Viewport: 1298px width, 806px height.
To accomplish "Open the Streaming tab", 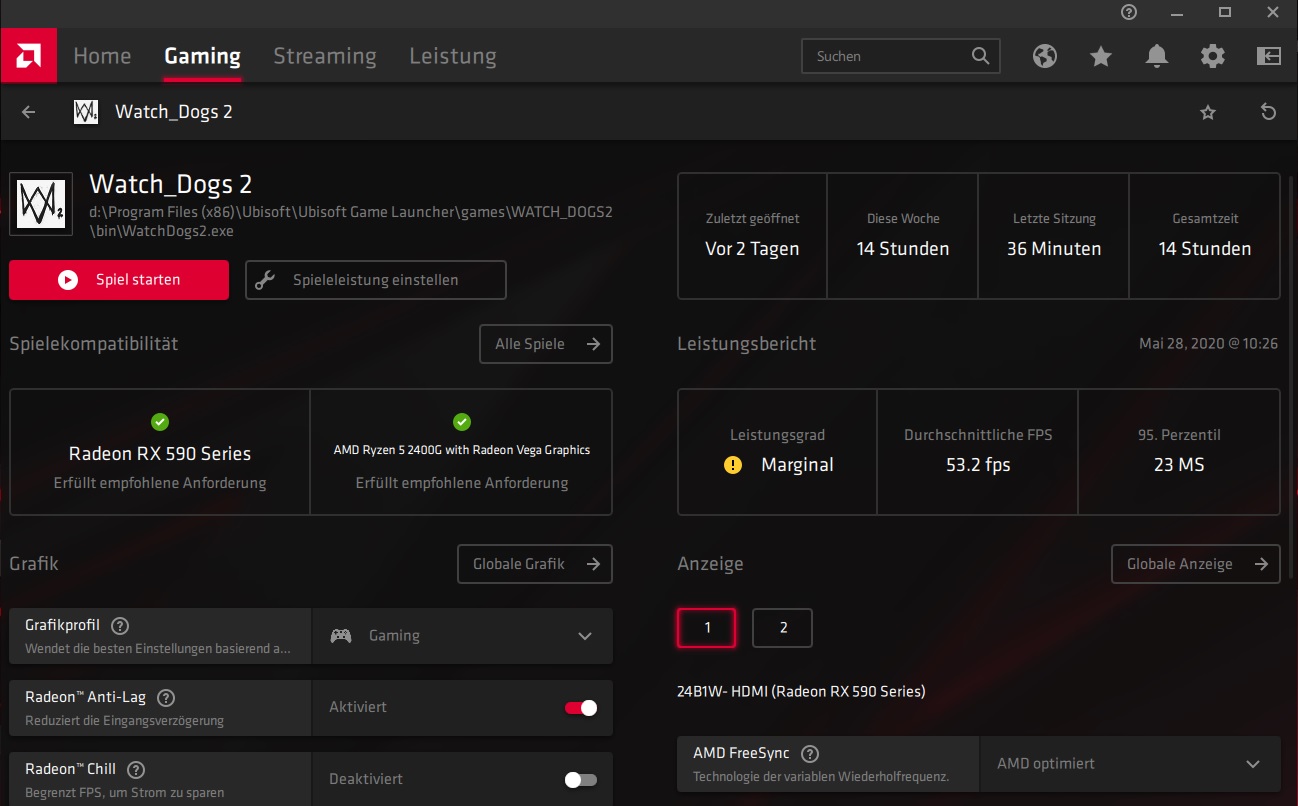I will coord(325,56).
